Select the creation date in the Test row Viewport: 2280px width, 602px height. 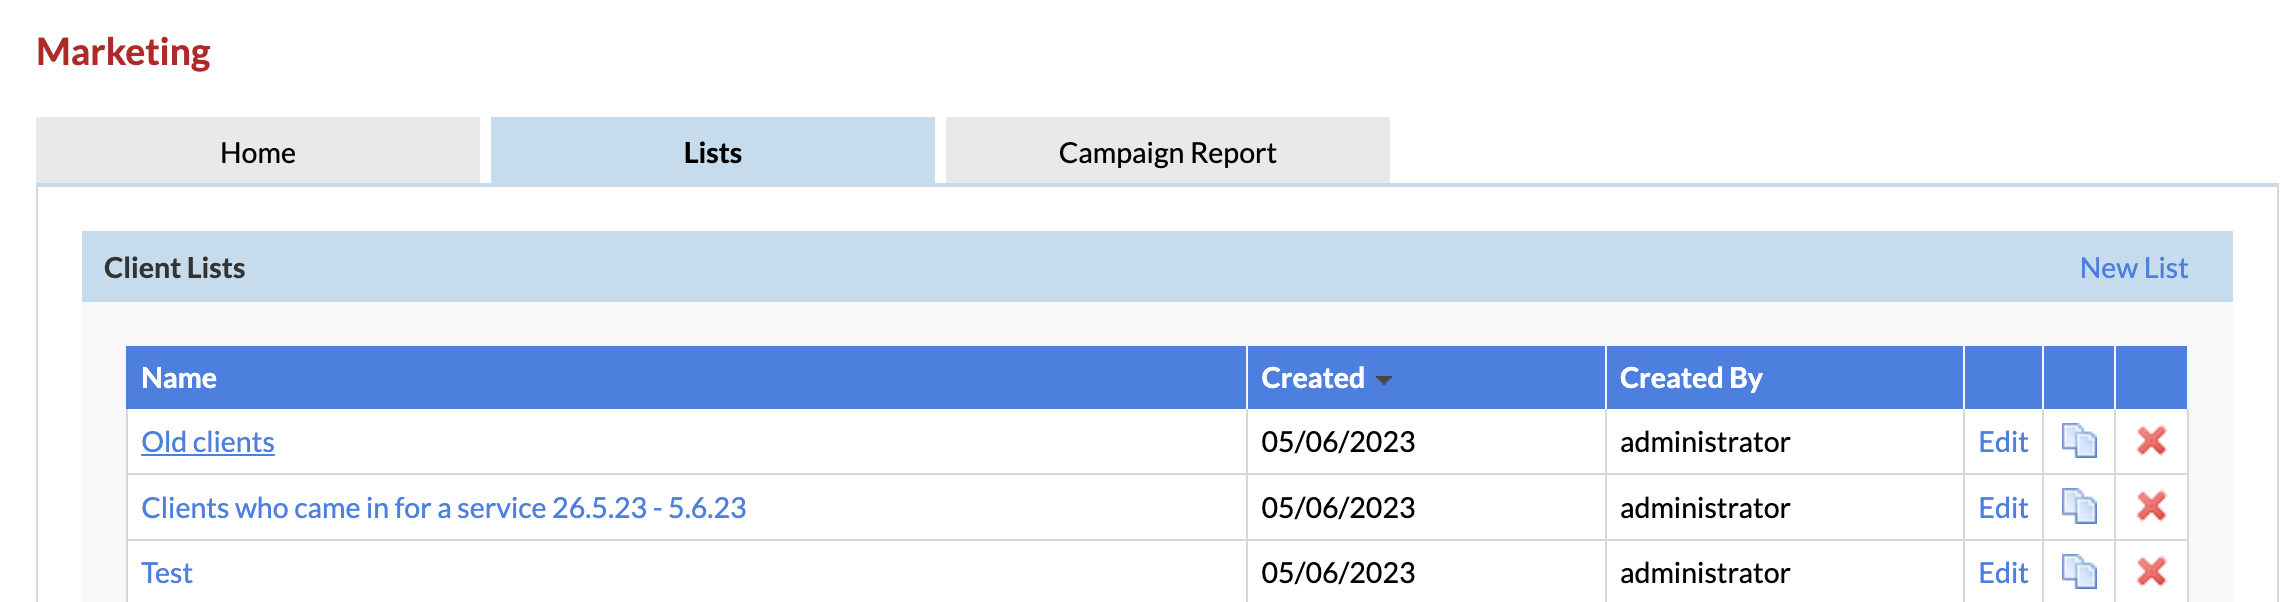click(x=1338, y=573)
